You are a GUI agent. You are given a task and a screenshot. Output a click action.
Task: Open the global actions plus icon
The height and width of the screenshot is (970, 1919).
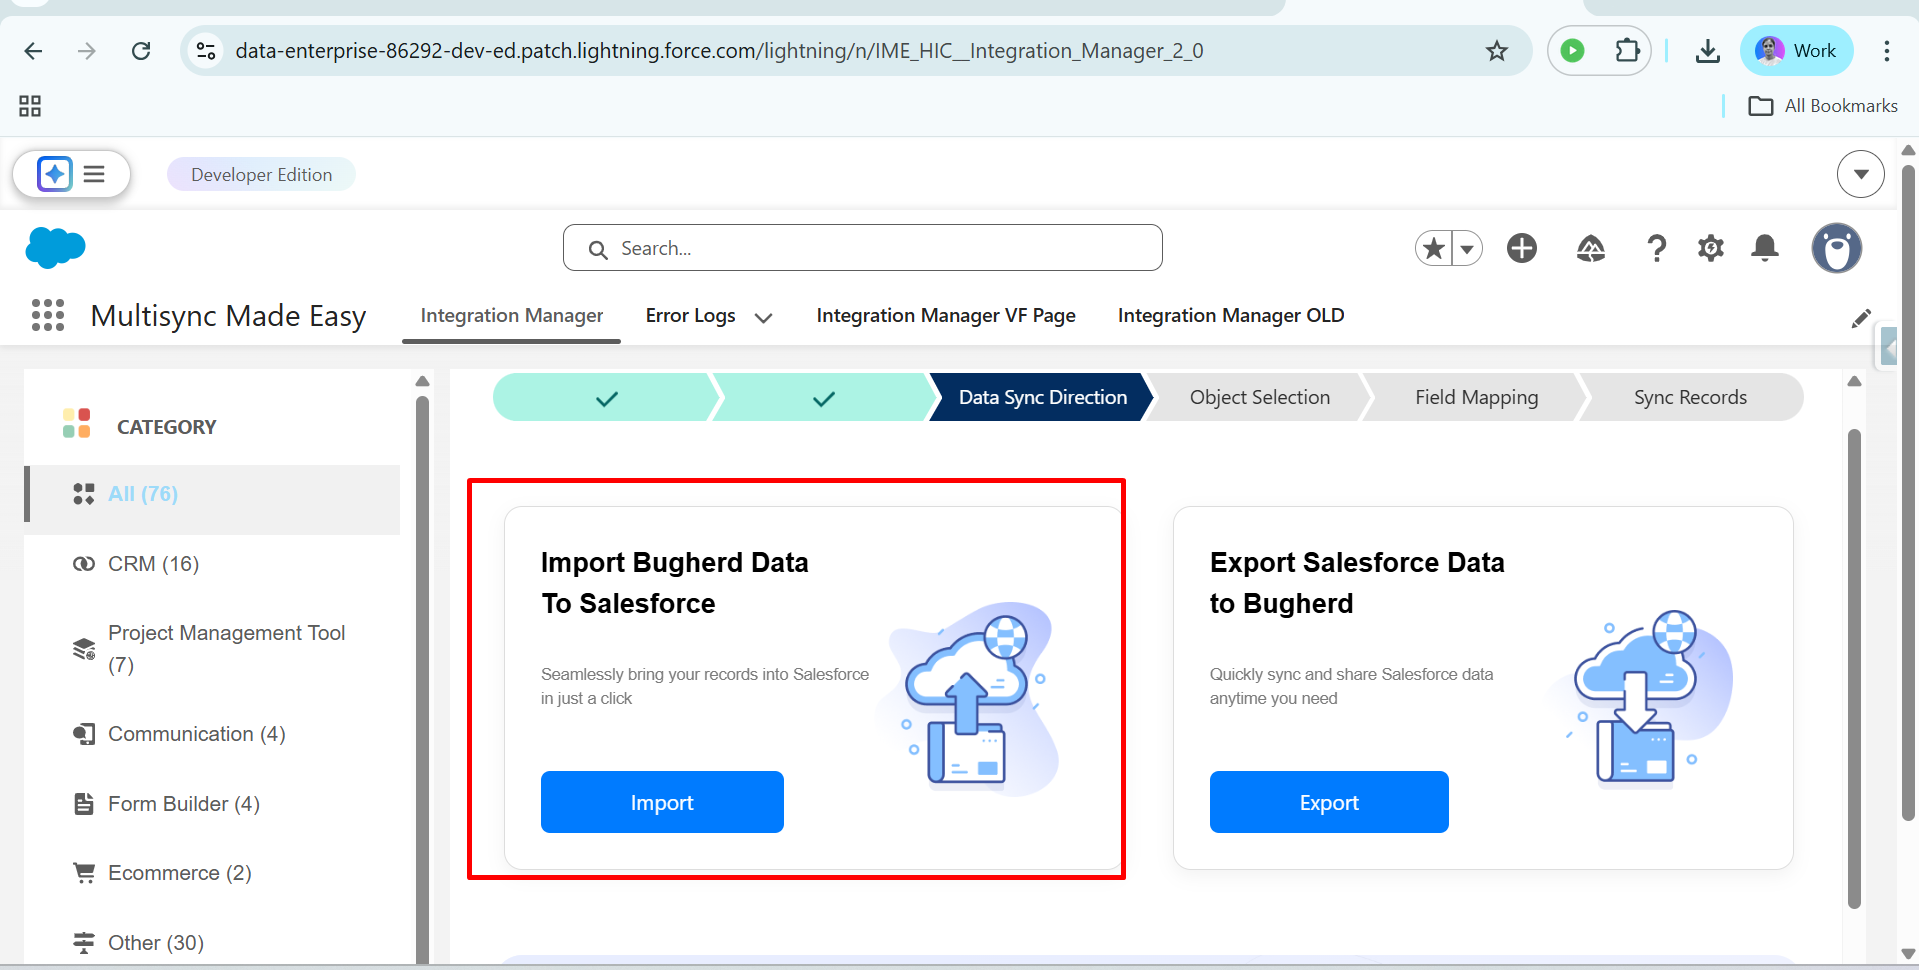[1522, 248]
